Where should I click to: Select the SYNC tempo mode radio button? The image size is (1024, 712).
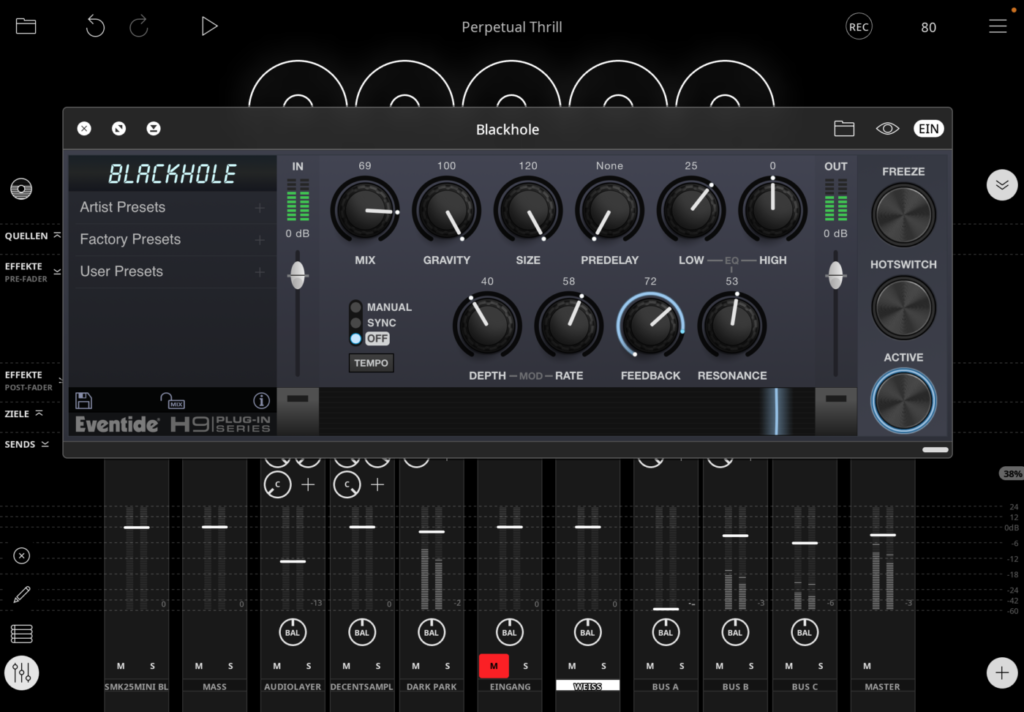(356, 323)
